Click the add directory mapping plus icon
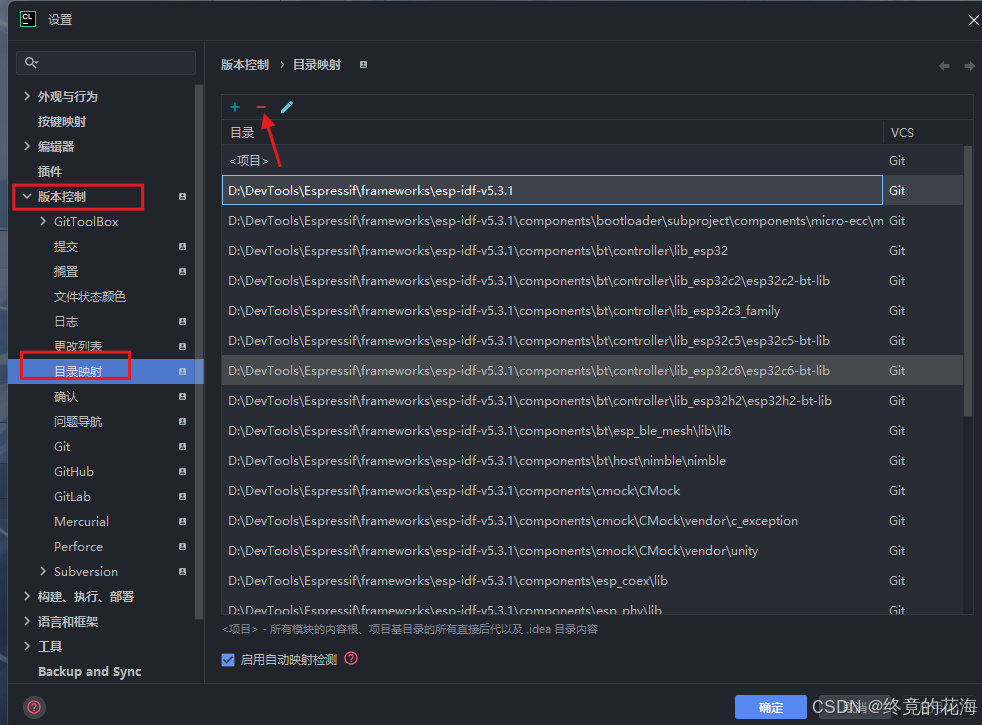The height and width of the screenshot is (725, 982). tap(235, 107)
